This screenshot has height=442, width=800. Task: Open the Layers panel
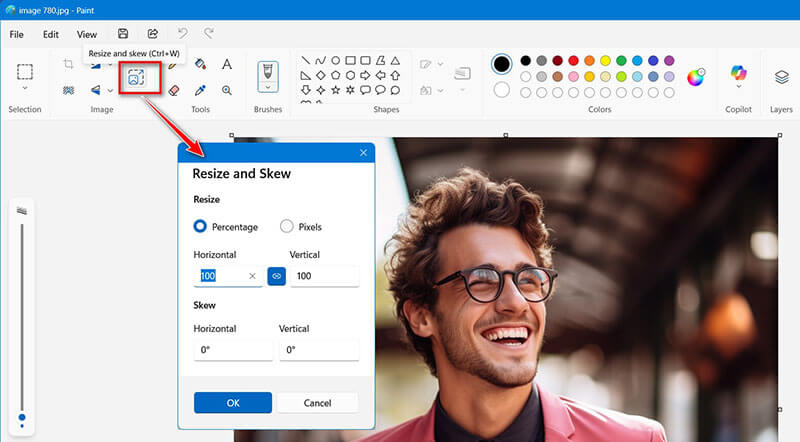pyautogui.click(x=782, y=77)
